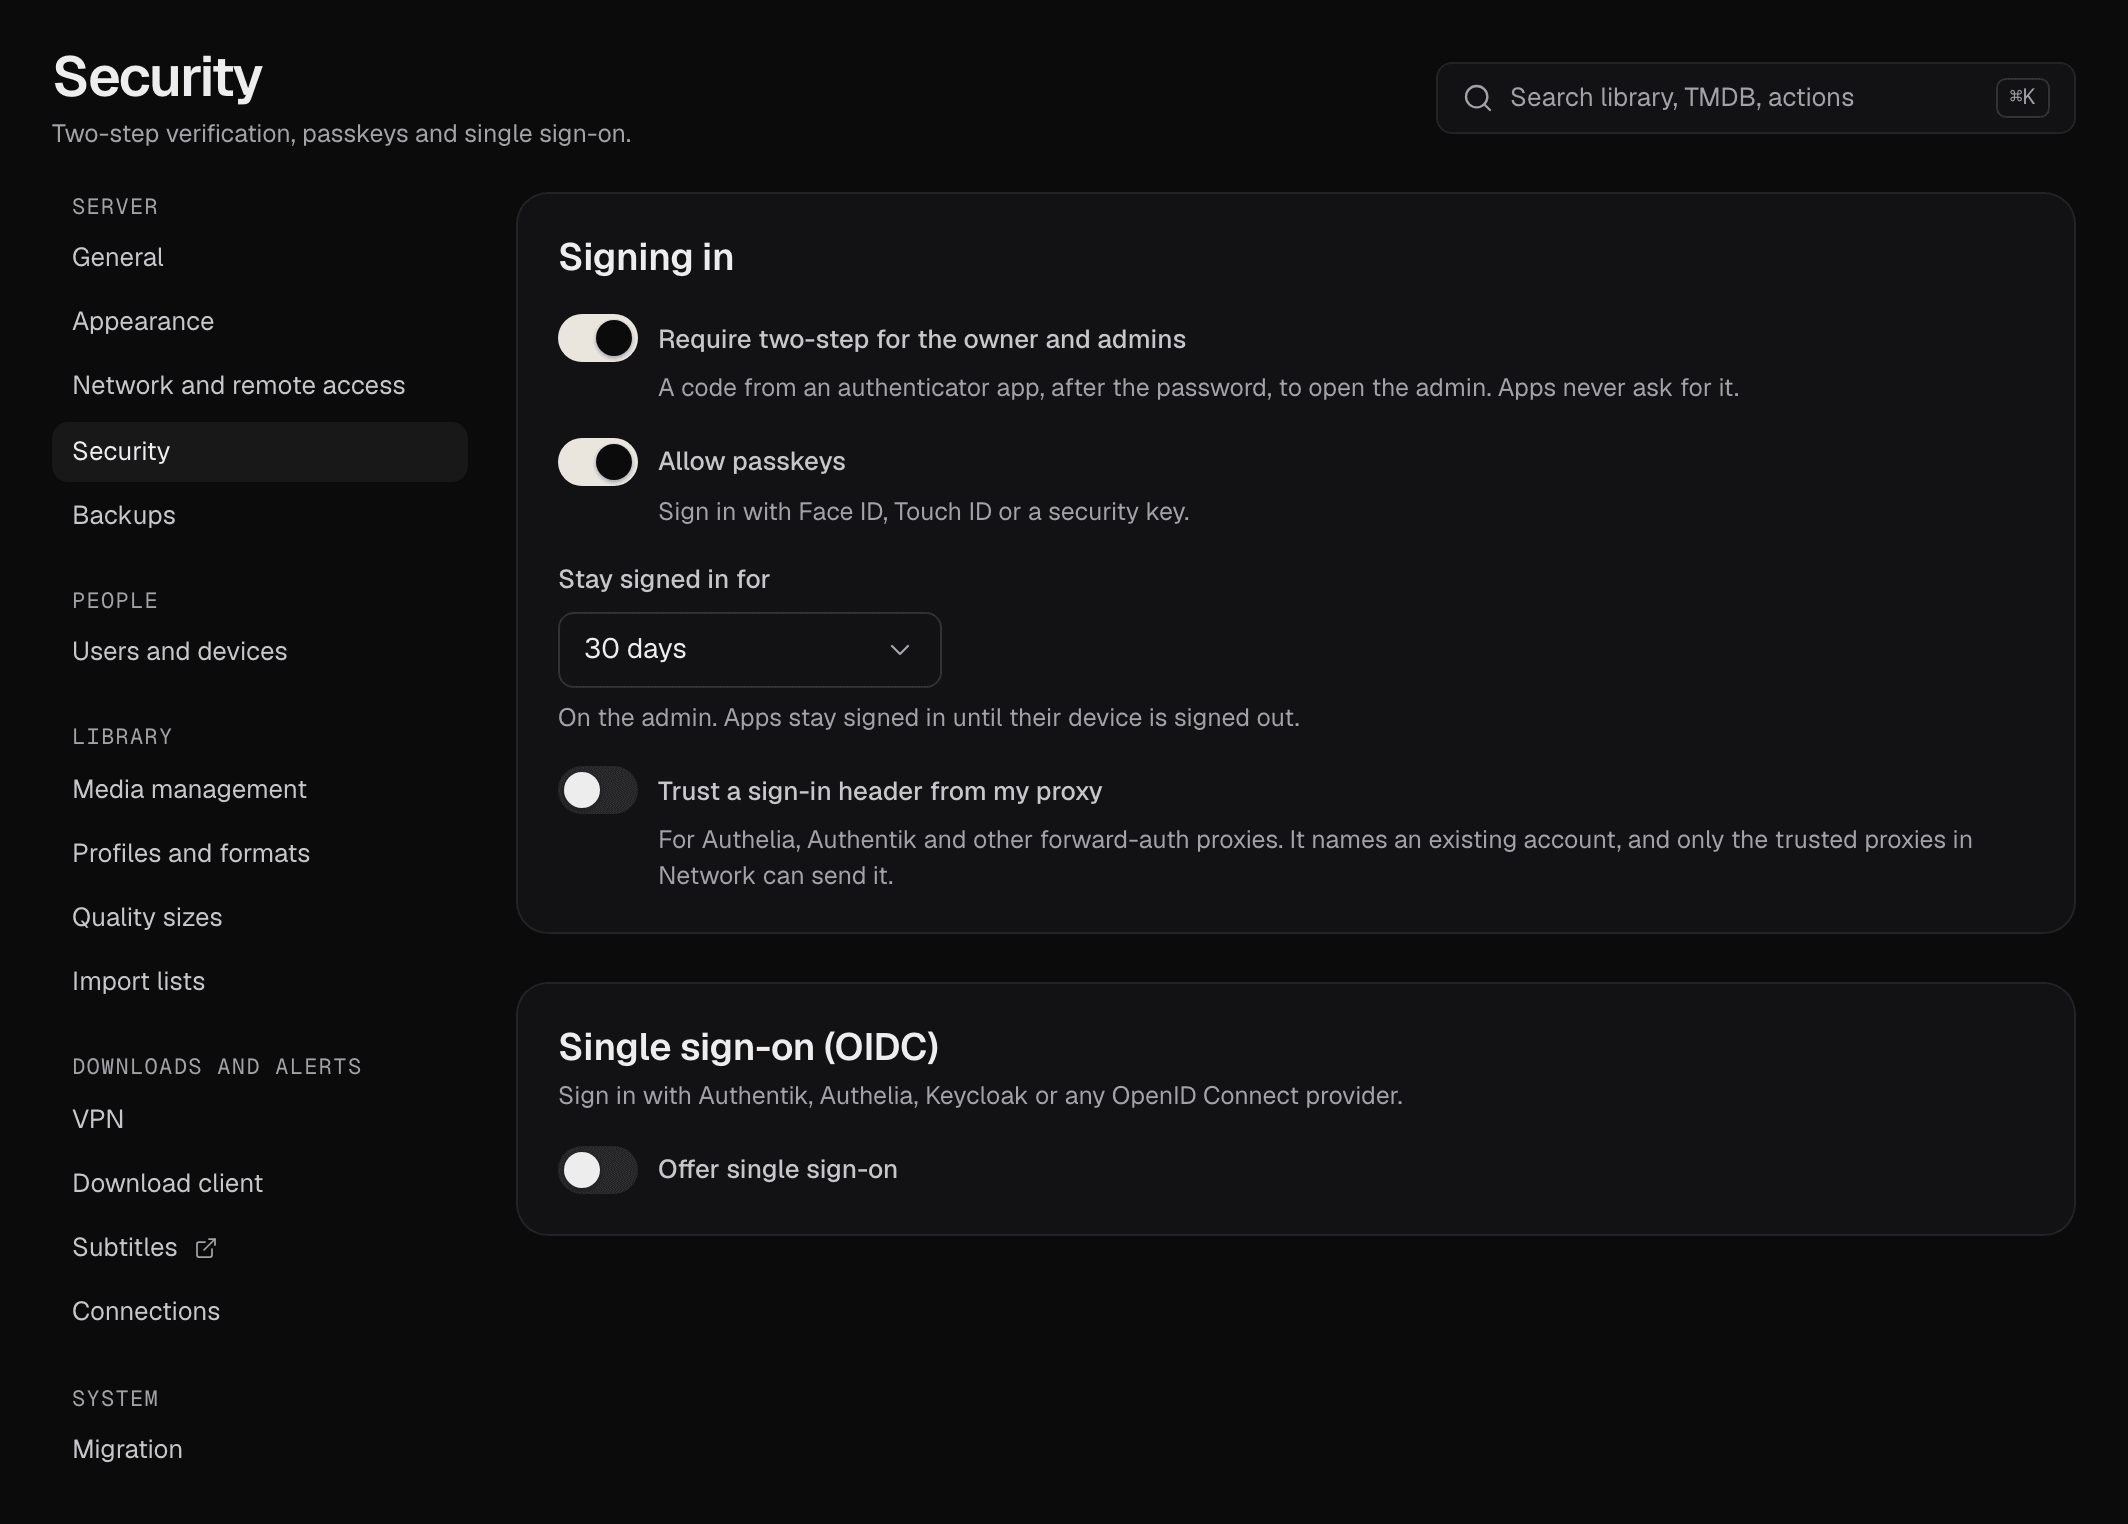This screenshot has width=2128, height=1524.
Task: Open the Subtitles link
Action: point(259,1248)
